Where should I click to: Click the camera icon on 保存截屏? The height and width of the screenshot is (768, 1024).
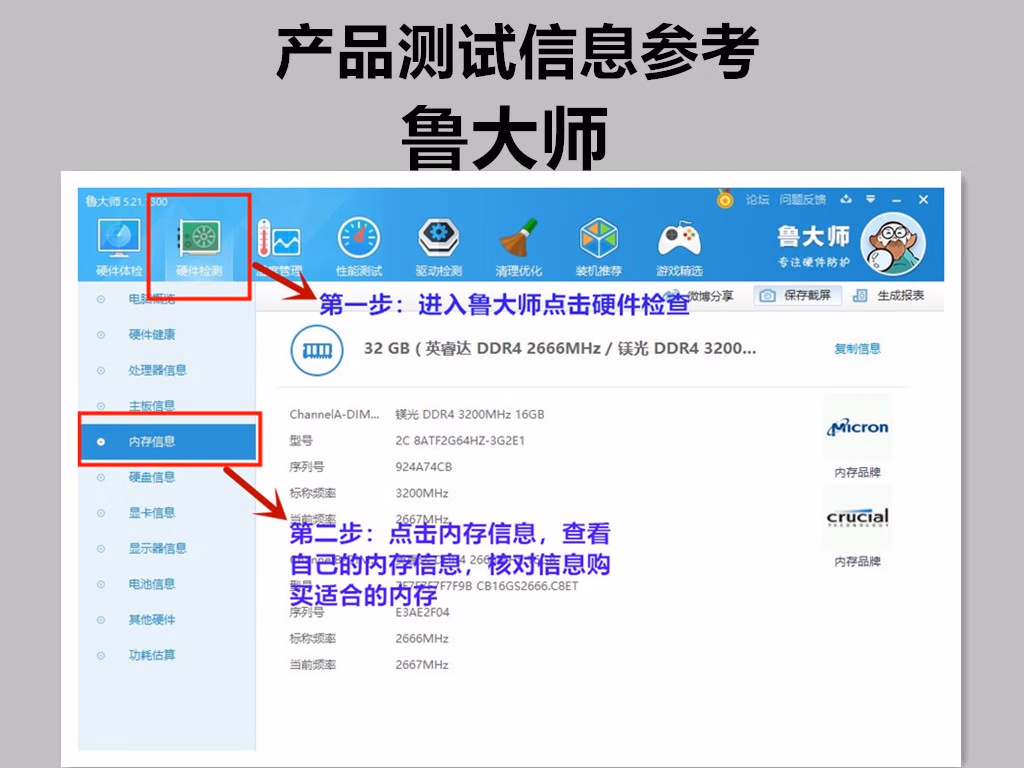[768, 296]
